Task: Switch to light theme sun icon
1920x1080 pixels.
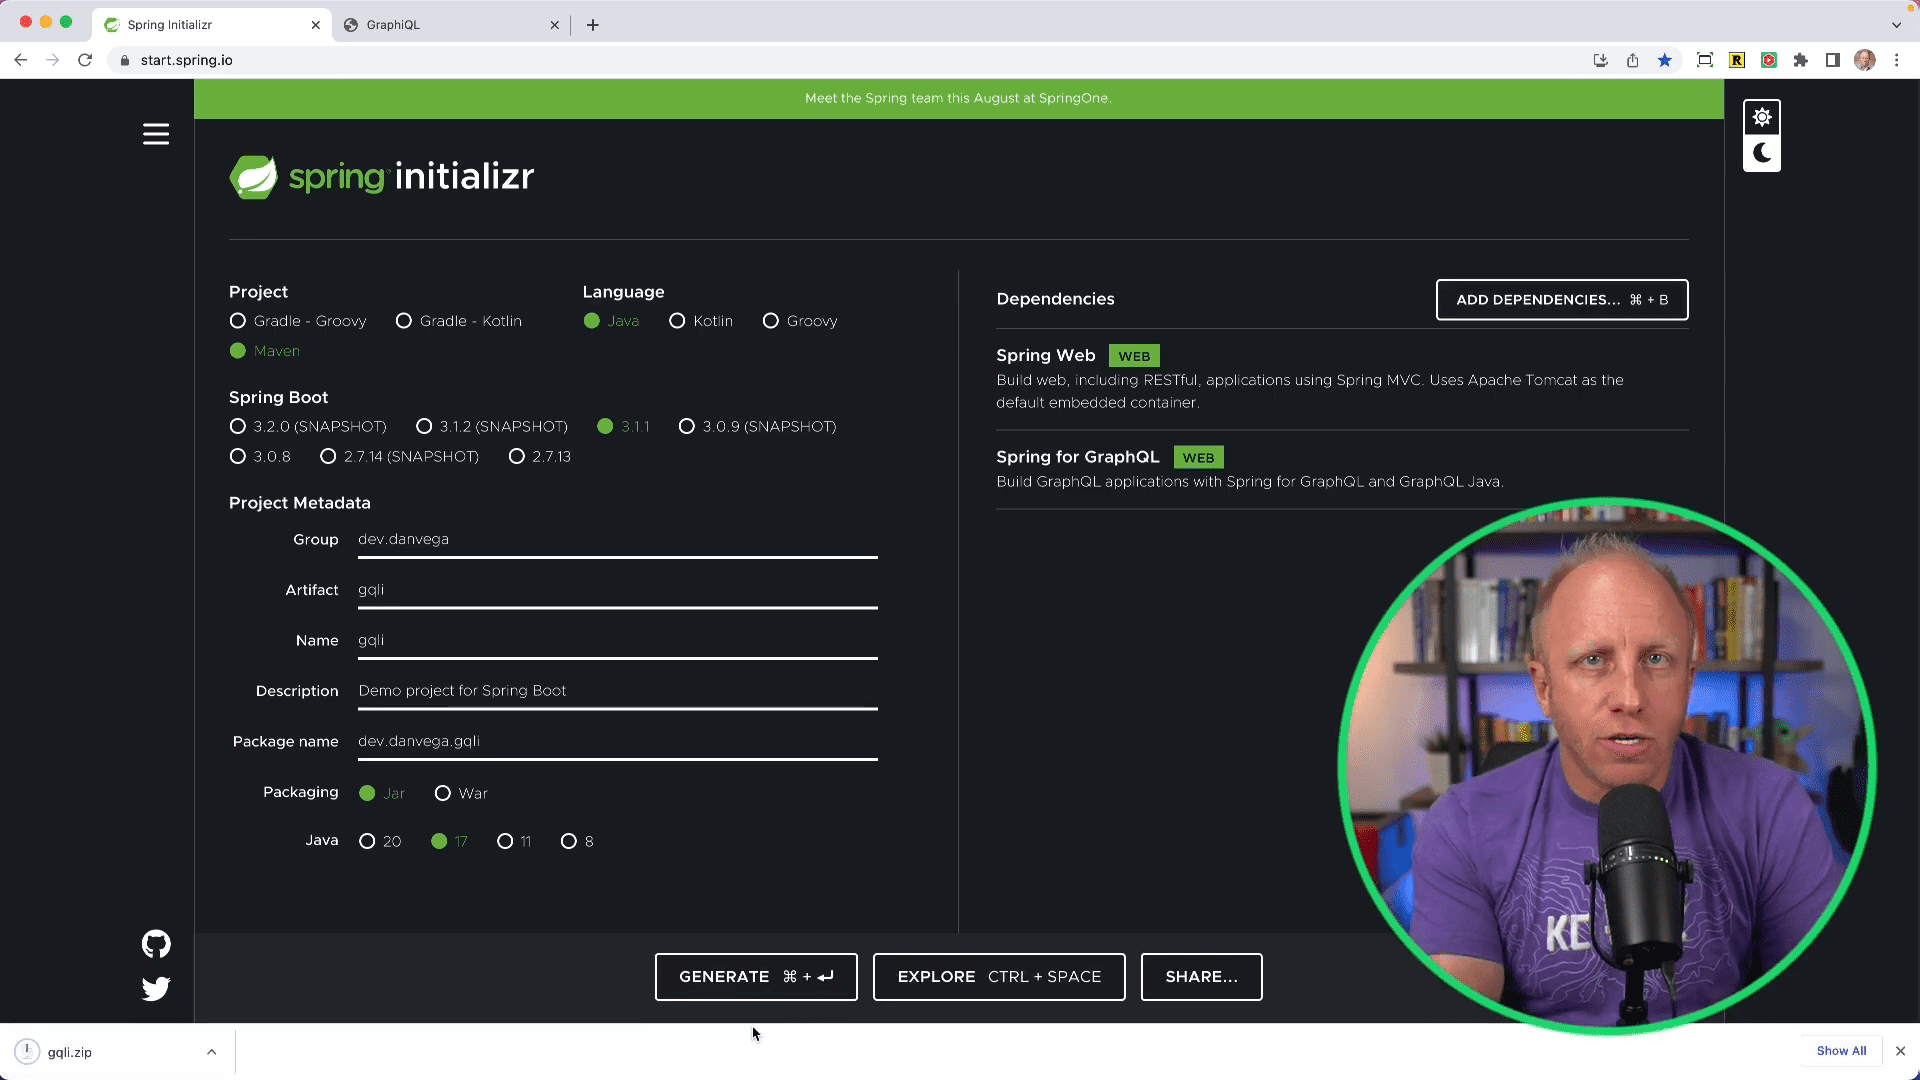Action: point(1761,117)
